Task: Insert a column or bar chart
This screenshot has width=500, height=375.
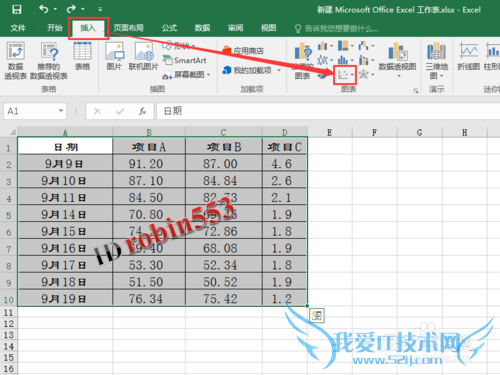Action: (x=325, y=46)
